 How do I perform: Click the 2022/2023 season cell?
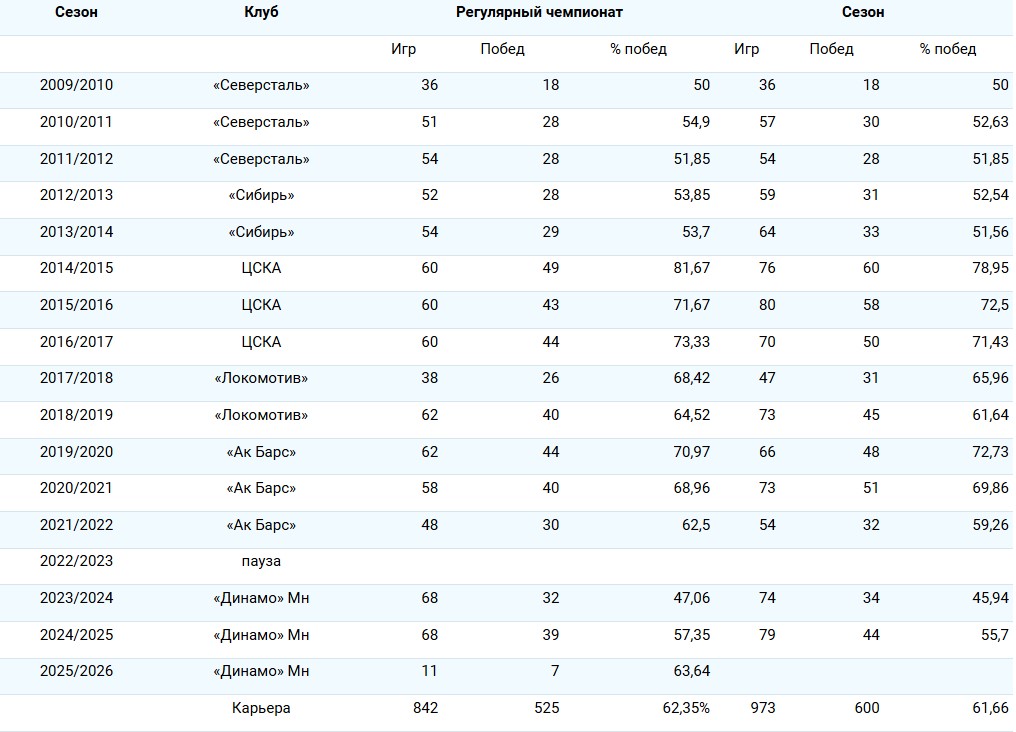click(76, 562)
